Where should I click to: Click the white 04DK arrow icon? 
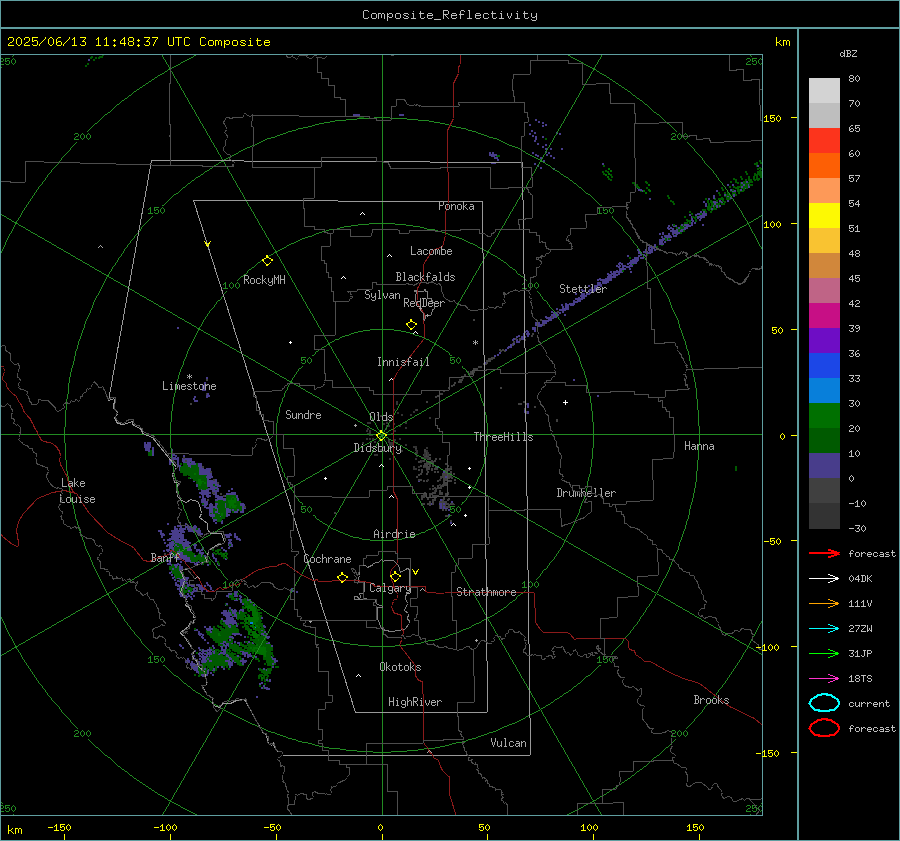click(824, 579)
